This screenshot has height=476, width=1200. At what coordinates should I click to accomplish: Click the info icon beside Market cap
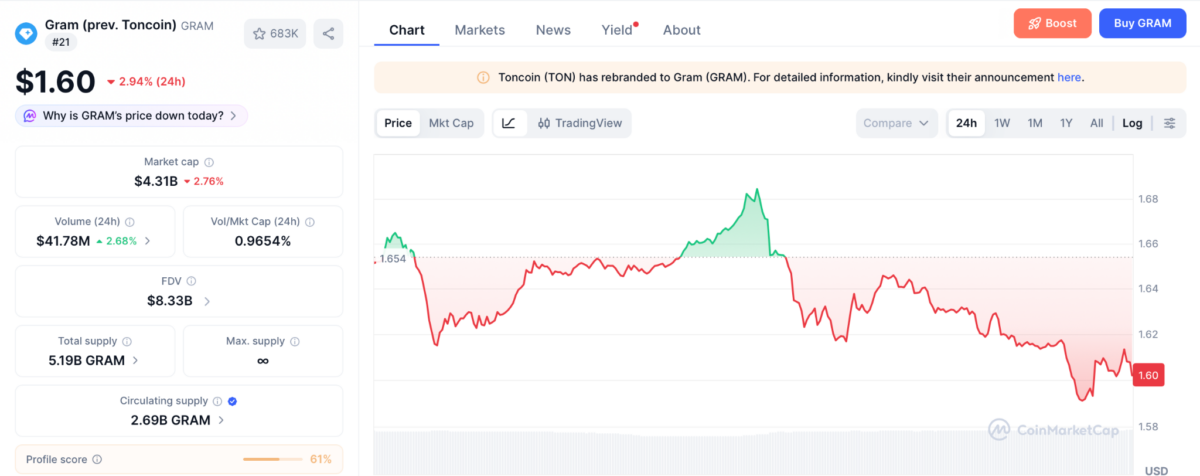[209, 162]
